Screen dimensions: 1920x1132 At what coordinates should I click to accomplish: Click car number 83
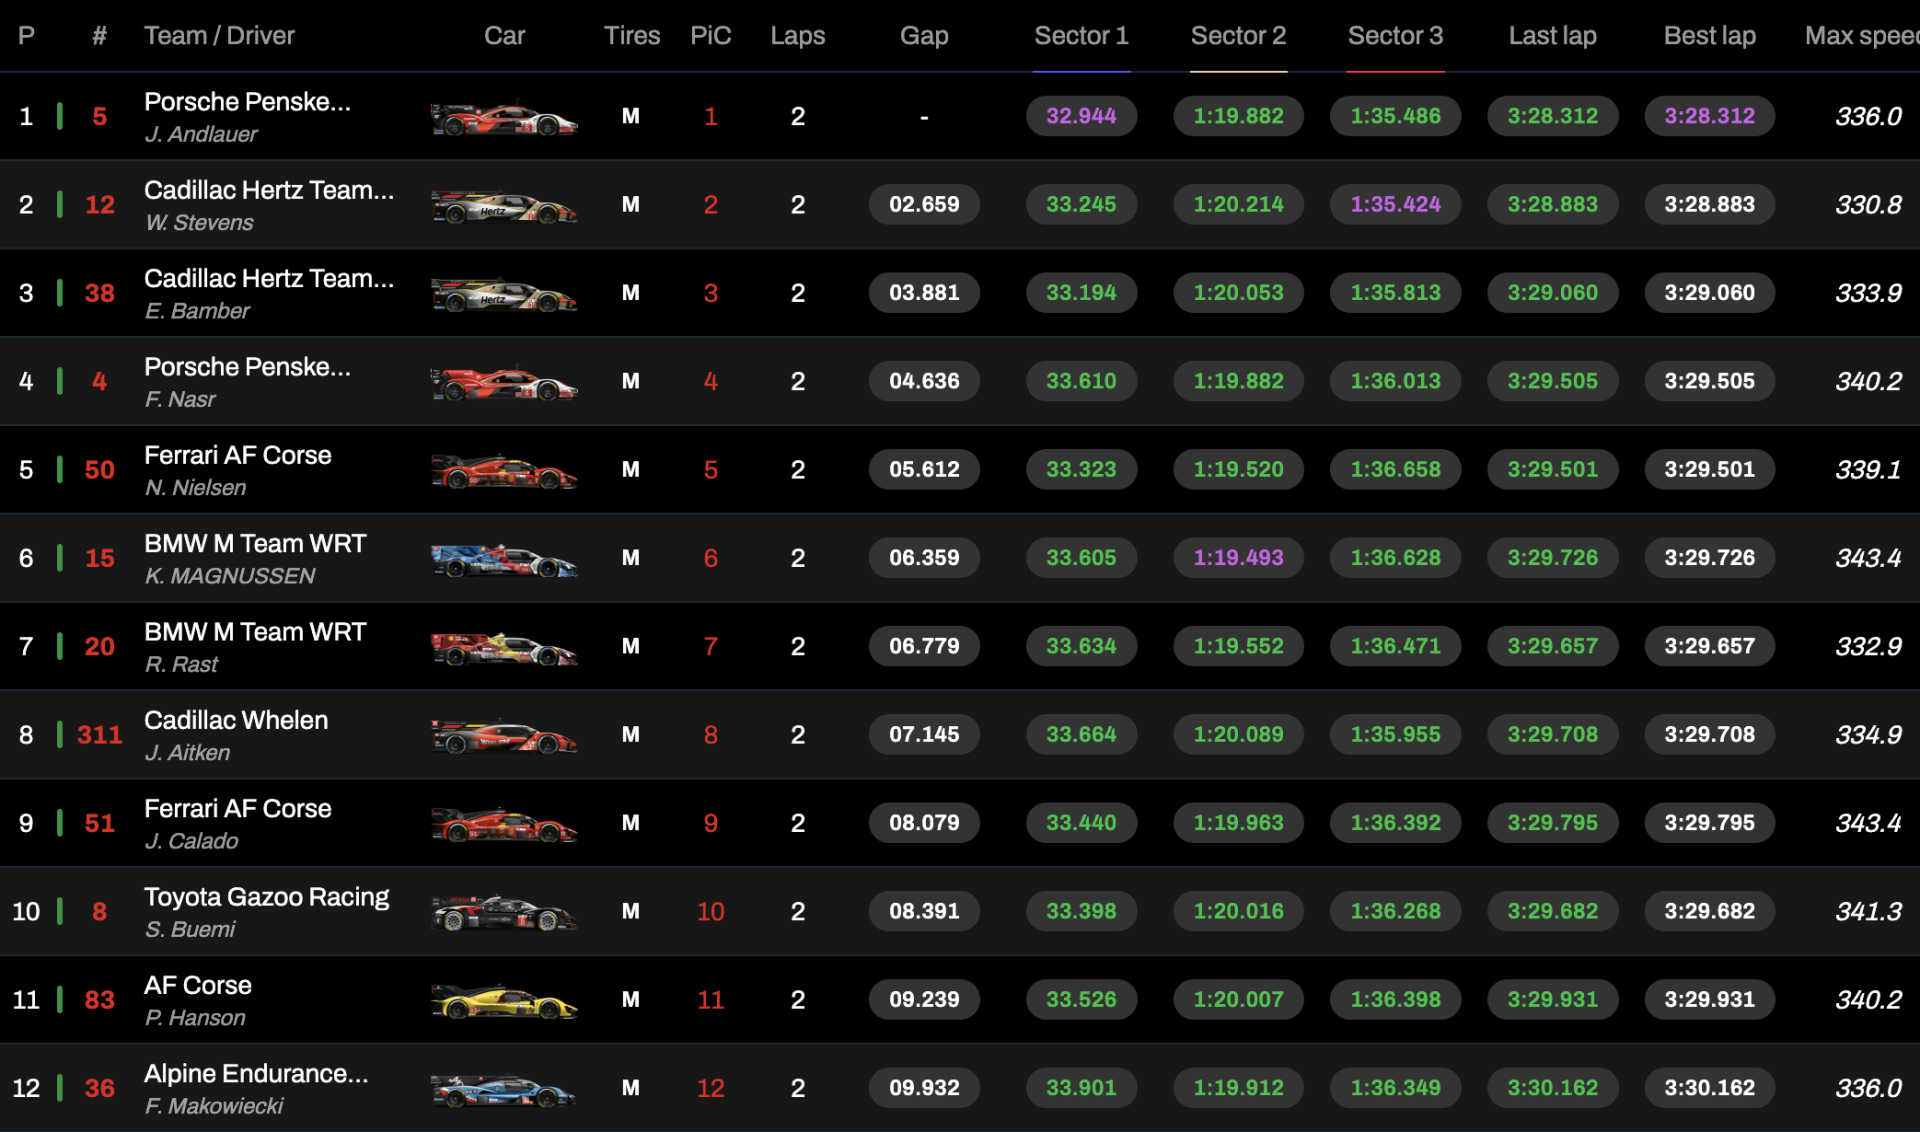(x=99, y=1000)
